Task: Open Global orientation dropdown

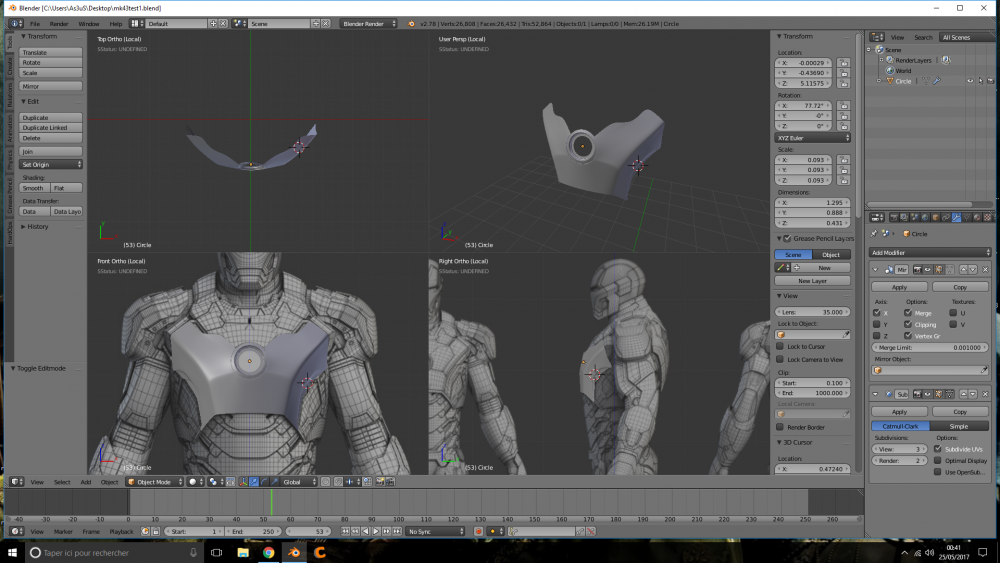Action: click(x=299, y=481)
